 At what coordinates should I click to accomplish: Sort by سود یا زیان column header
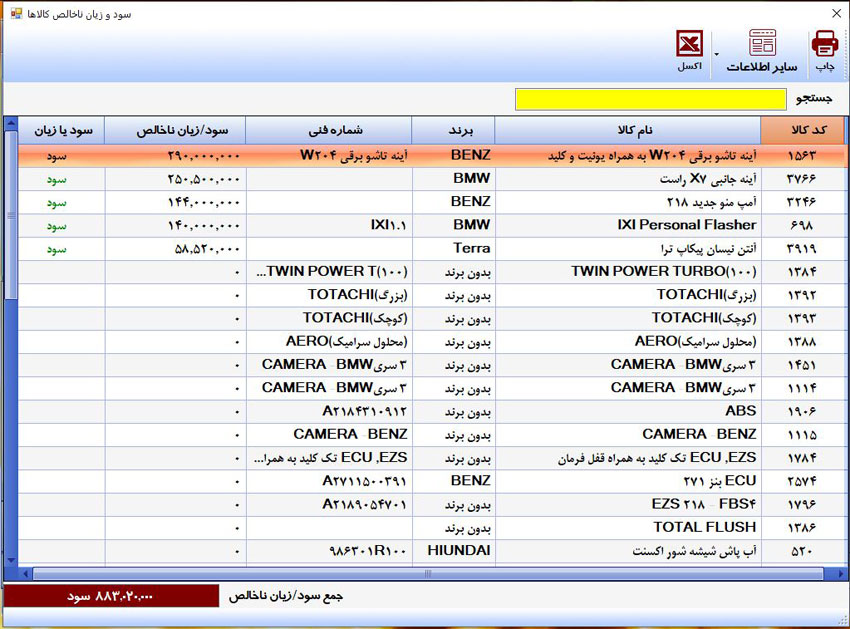[x=62, y=130]
